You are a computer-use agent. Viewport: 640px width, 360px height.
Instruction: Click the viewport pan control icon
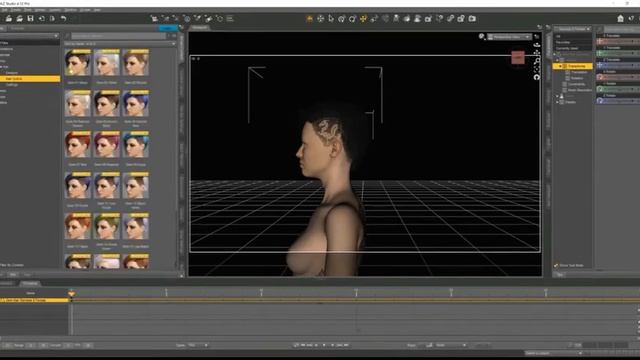[537, 53]
